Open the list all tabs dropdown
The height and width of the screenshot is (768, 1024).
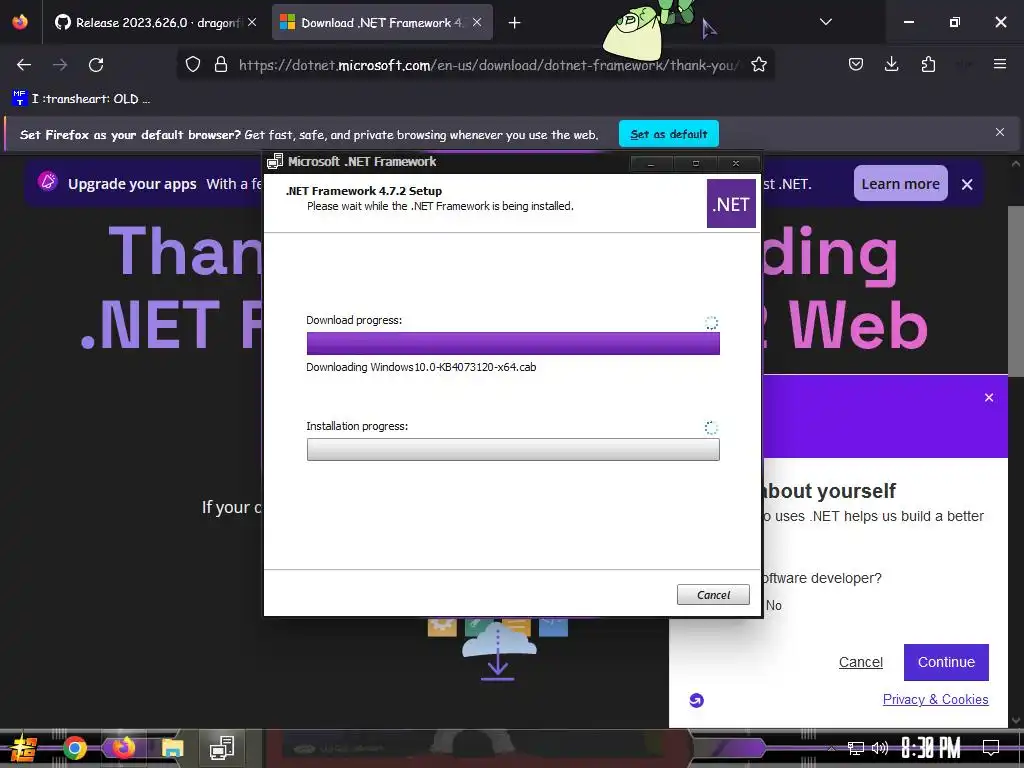(x=826, y=22)
